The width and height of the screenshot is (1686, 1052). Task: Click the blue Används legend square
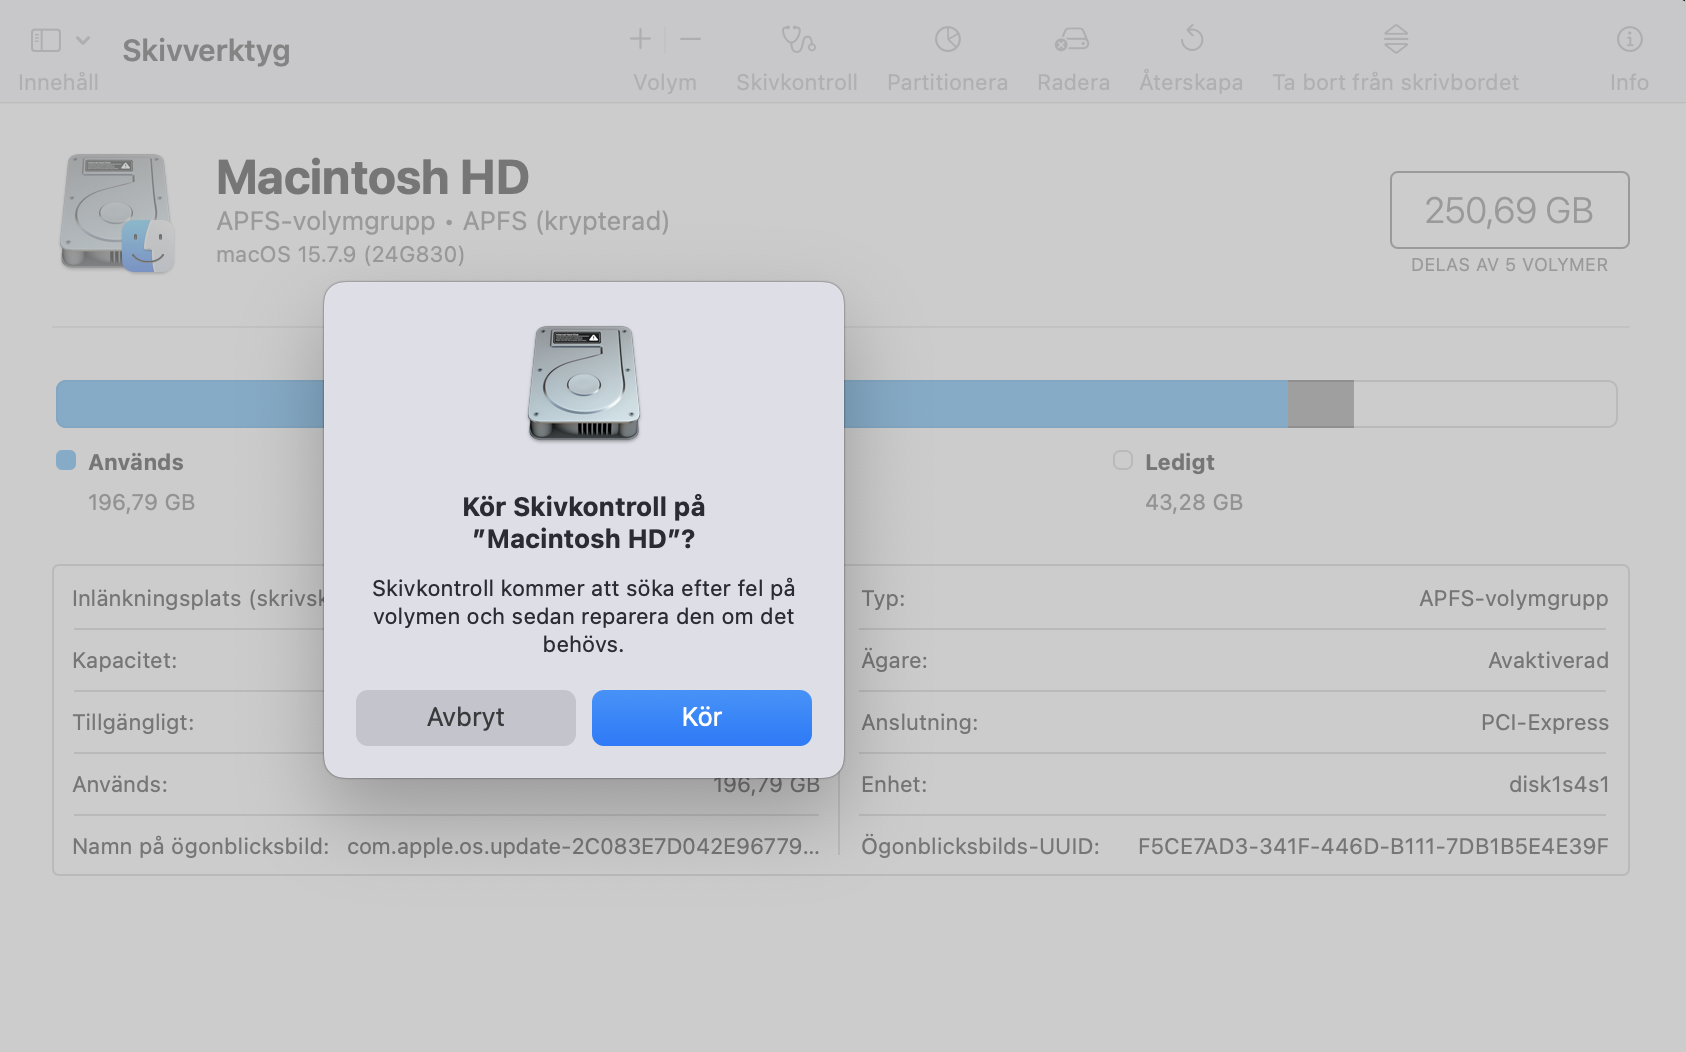pos(66,460)
